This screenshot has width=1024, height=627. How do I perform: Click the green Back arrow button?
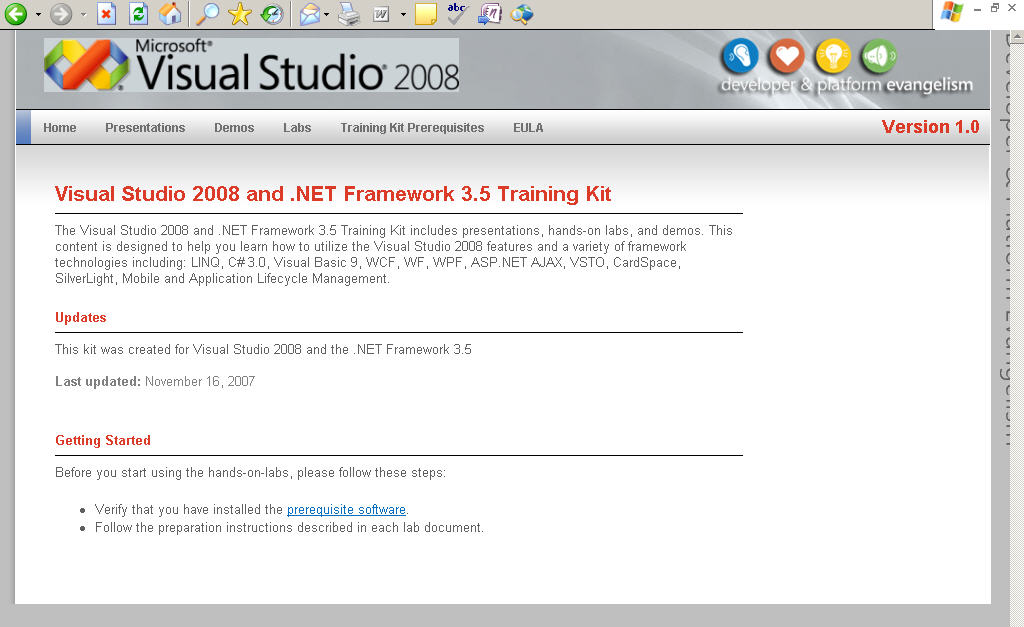tap(15, 14)
